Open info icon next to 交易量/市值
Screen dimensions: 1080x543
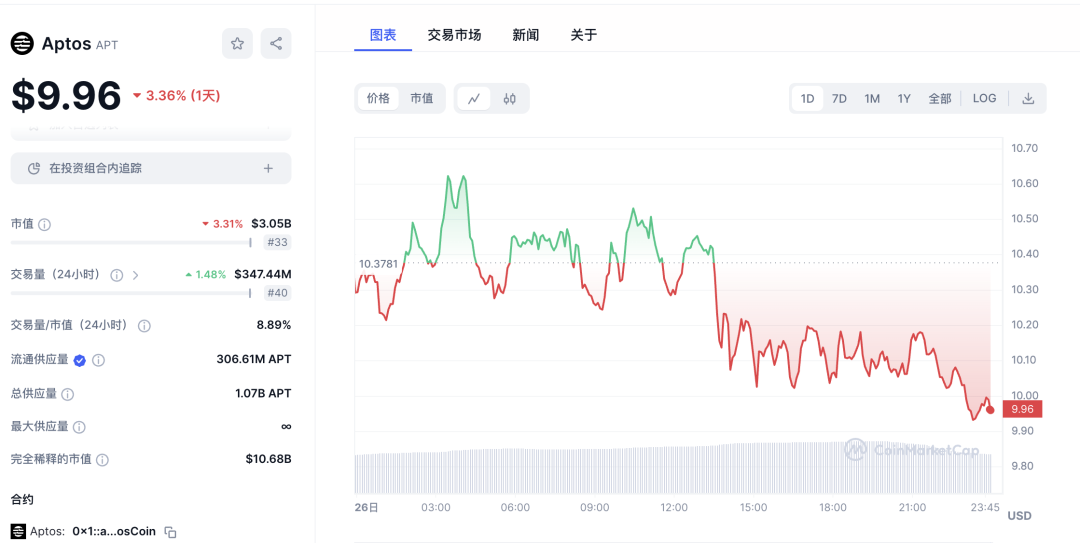(144, 326)
